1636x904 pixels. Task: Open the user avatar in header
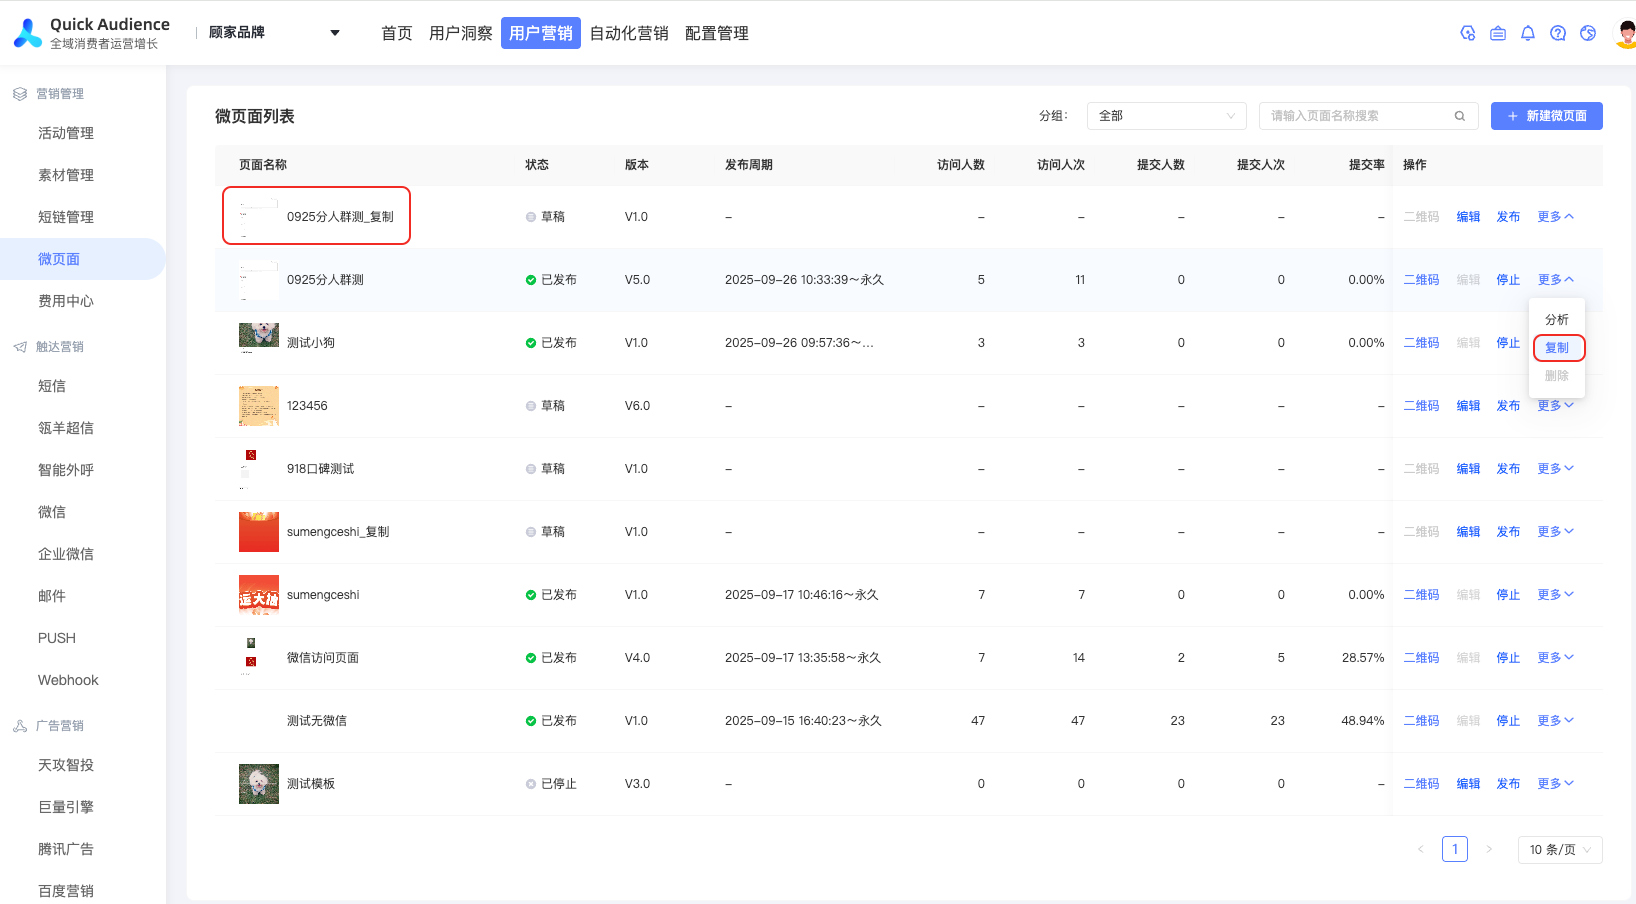tap(1626, 33)
